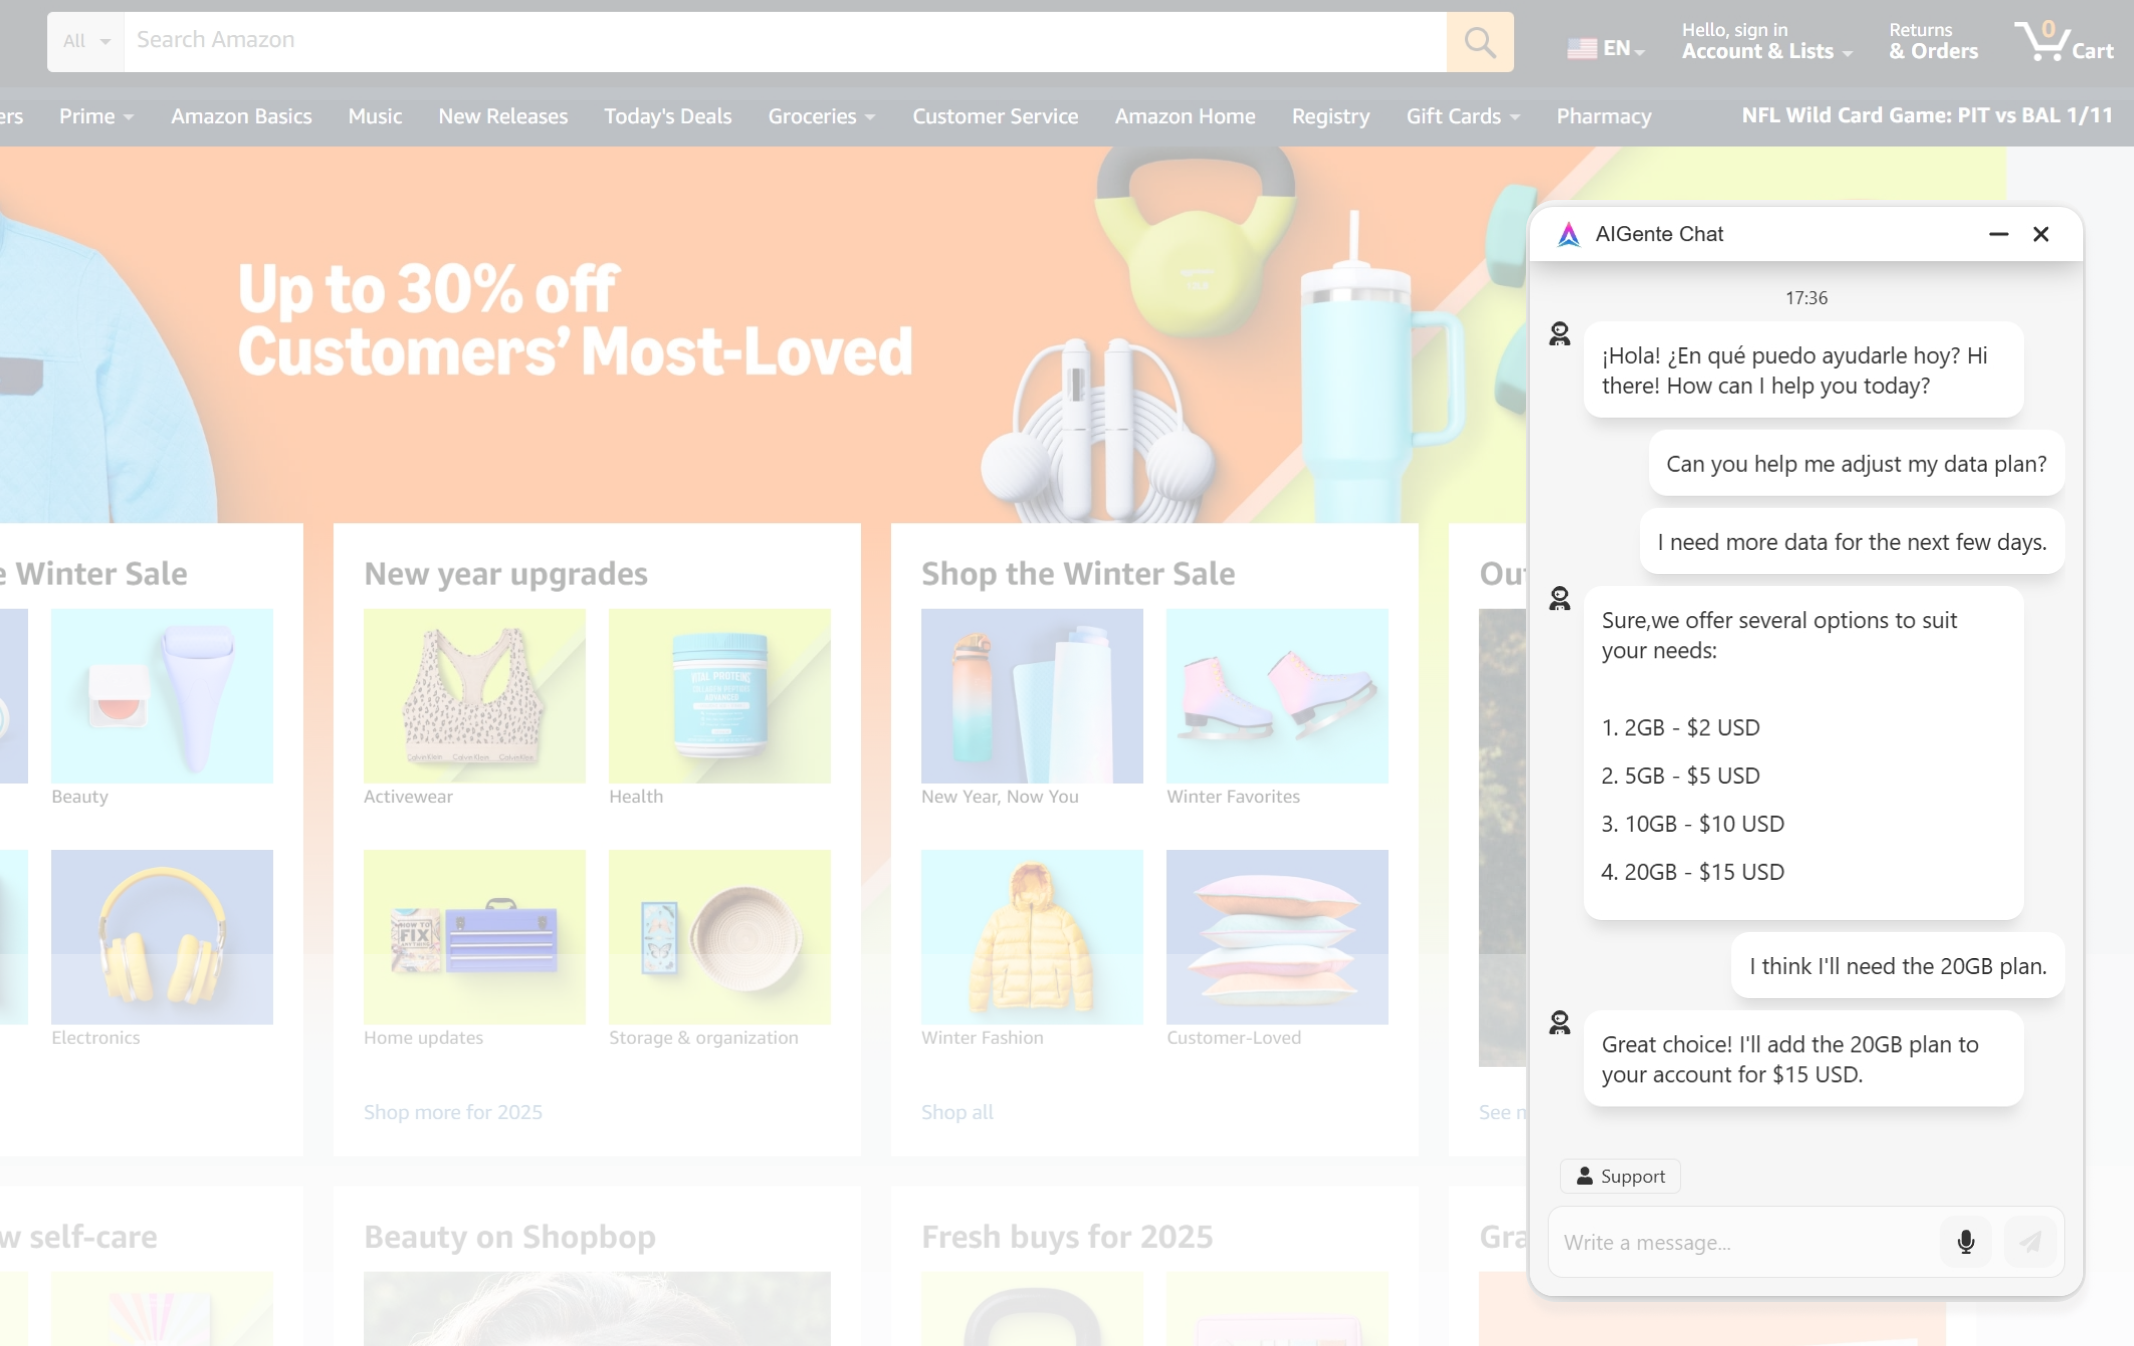Open the Gift Cards dropdown

(x=1462, y=116)
